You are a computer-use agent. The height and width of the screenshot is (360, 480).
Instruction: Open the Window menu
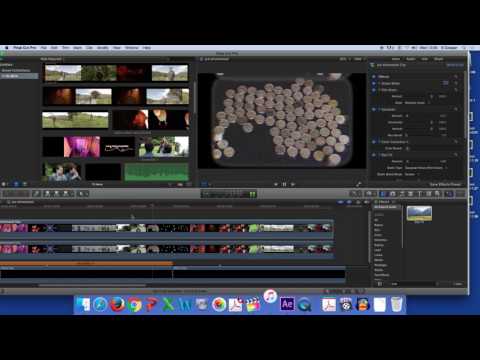coord(132,48)
